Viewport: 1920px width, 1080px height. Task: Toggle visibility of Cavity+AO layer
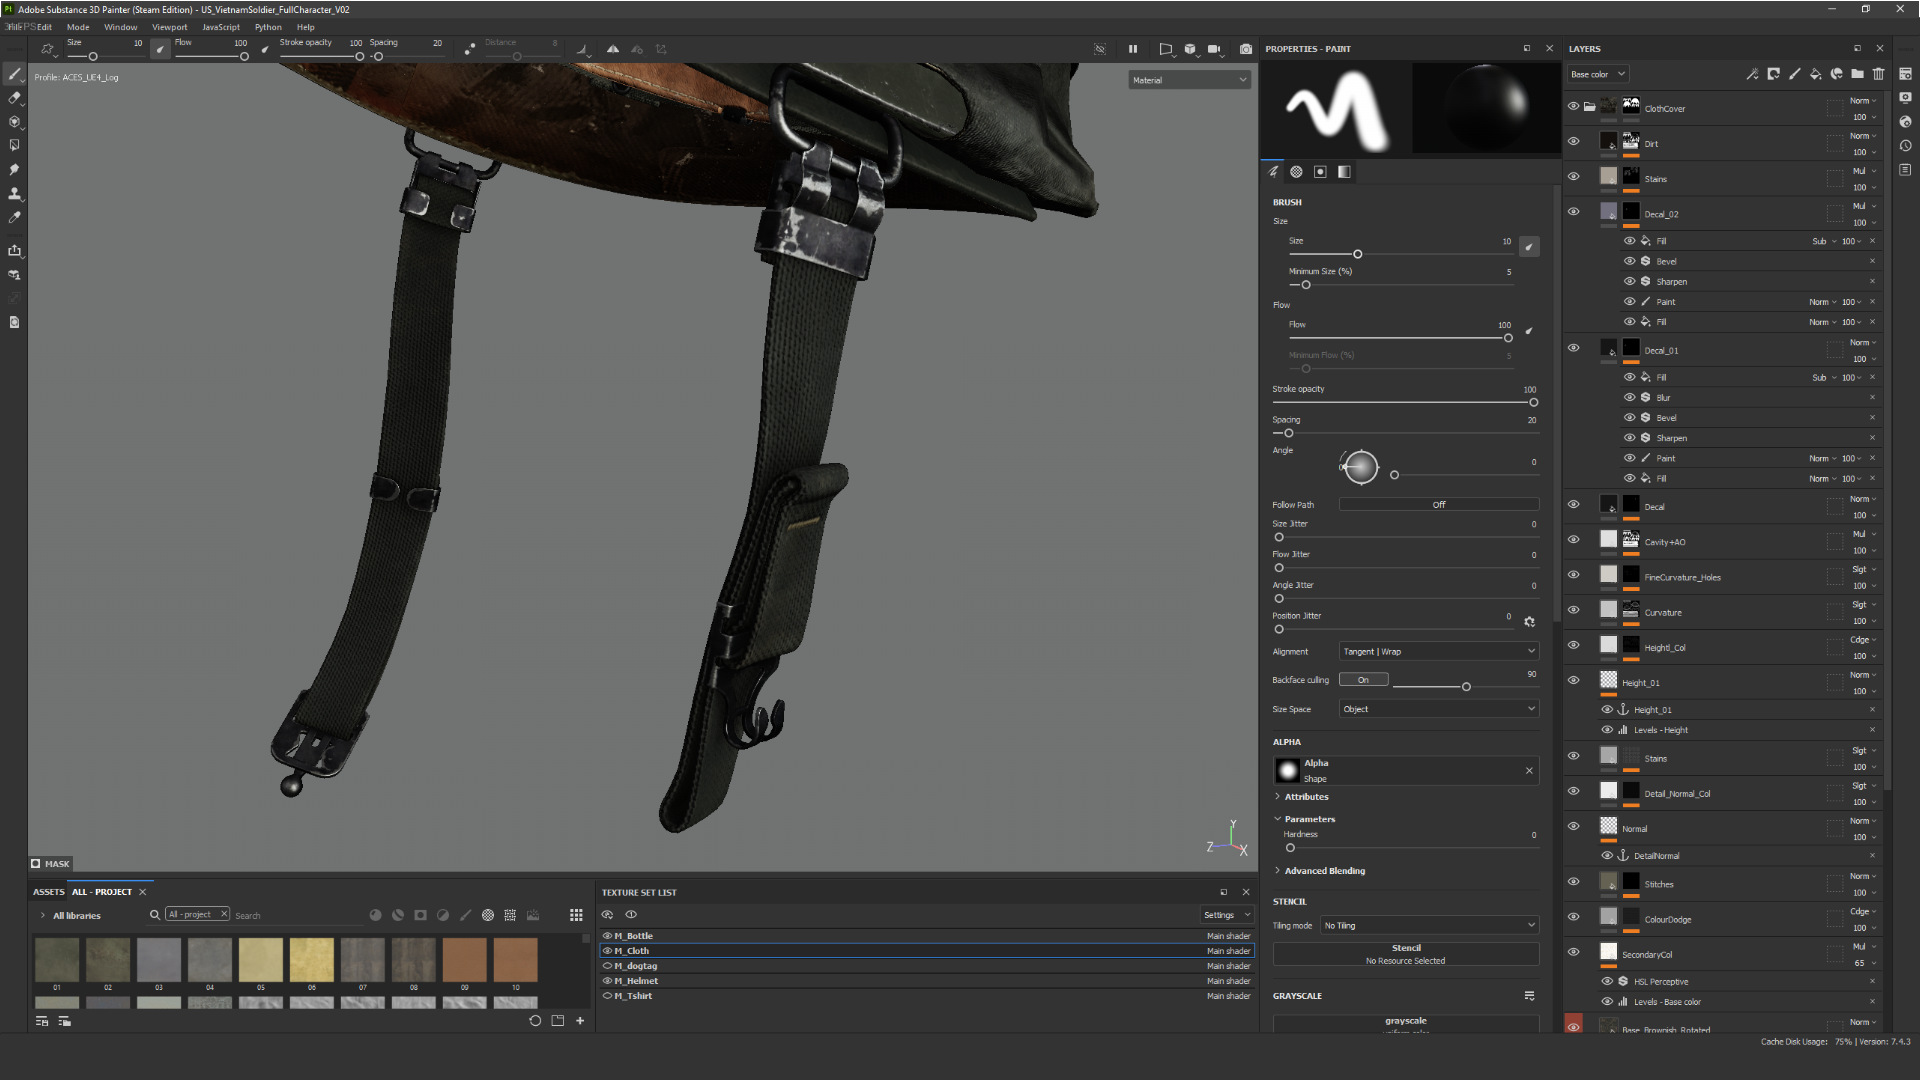[x=1573, y=540]
